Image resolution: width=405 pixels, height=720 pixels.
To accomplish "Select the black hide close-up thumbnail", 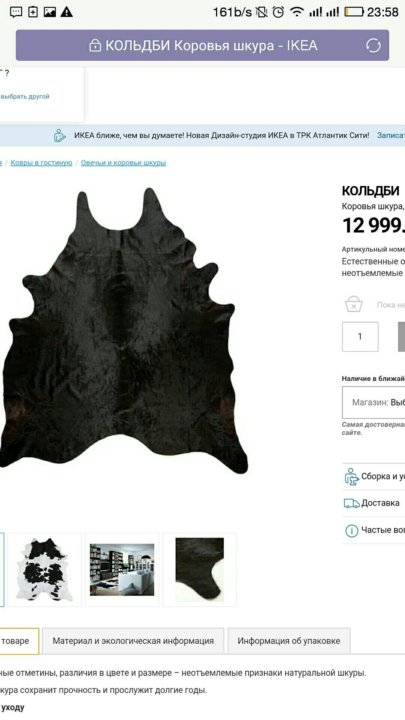I will coord(200,569).
